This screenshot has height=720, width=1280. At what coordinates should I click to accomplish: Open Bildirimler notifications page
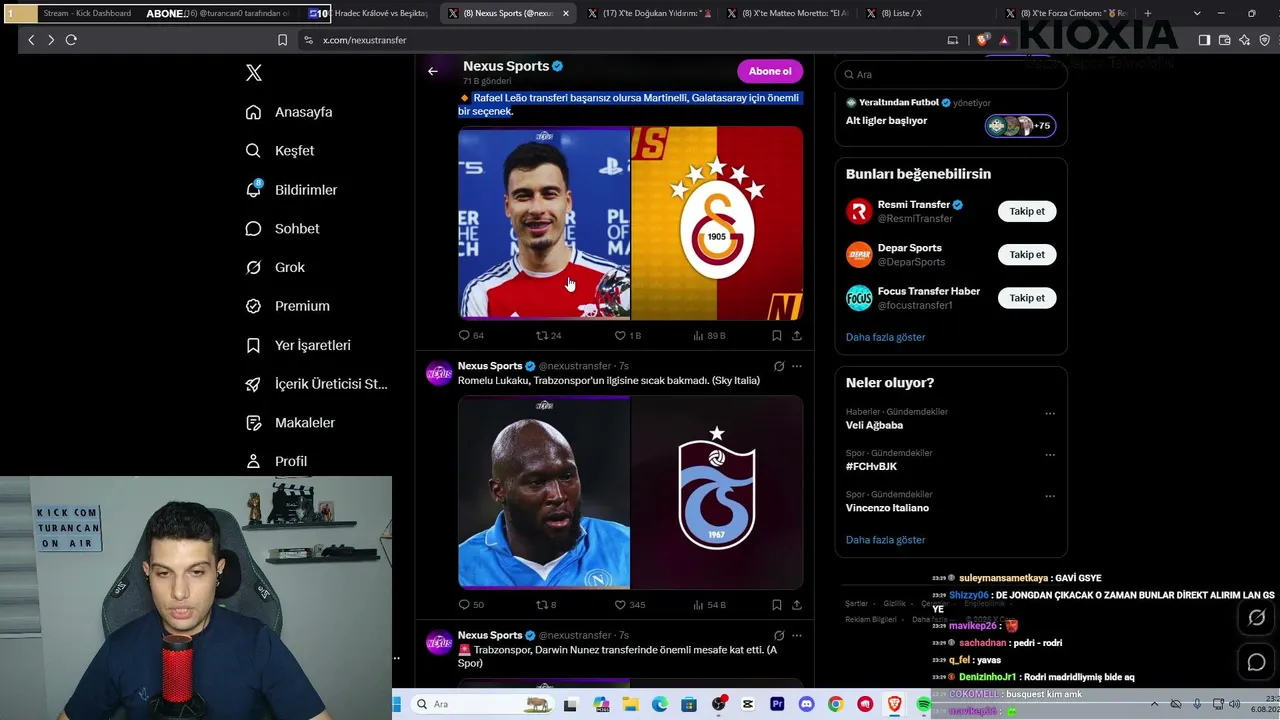pos(291,190)
